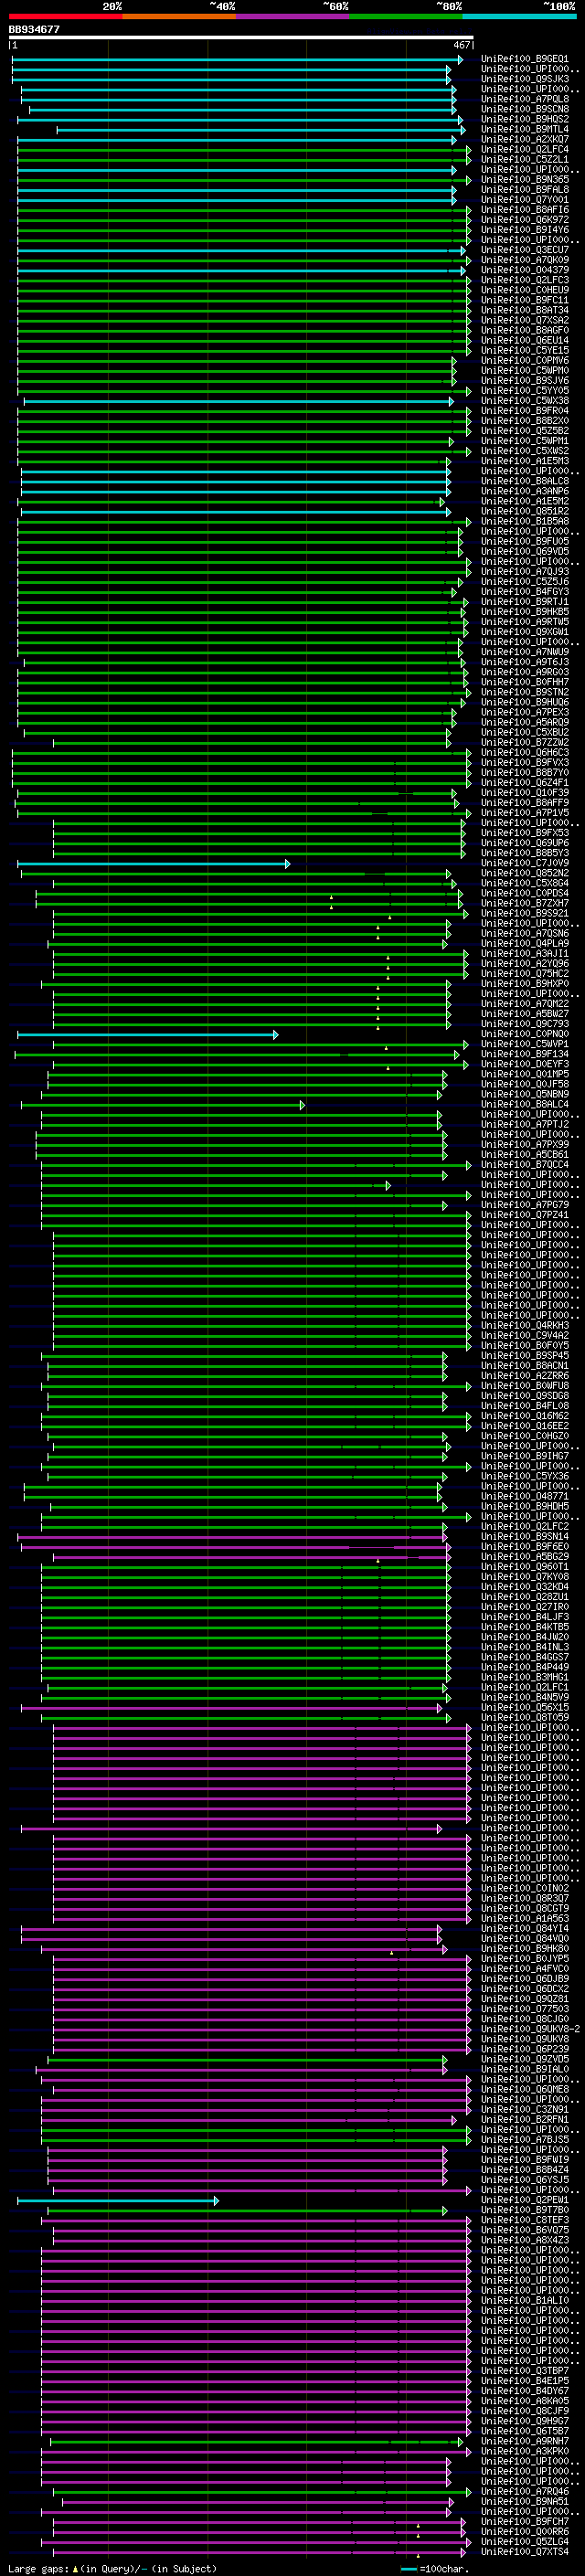This screenshot has height=2576, width=585.
Task: Select the UniRef100_A7QK09 label
Action: click(525, 260)
